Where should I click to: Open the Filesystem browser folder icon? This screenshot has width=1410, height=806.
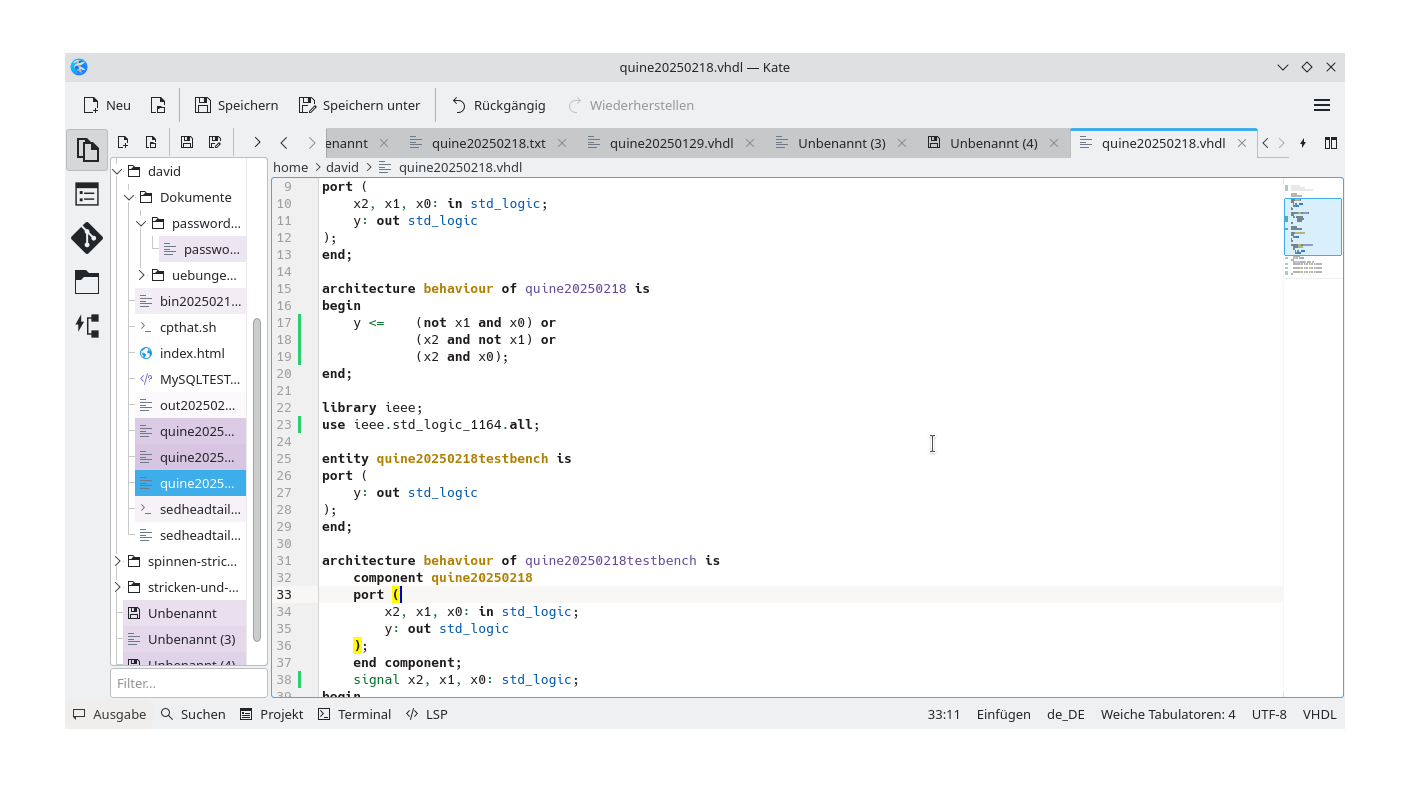point(87,282)
